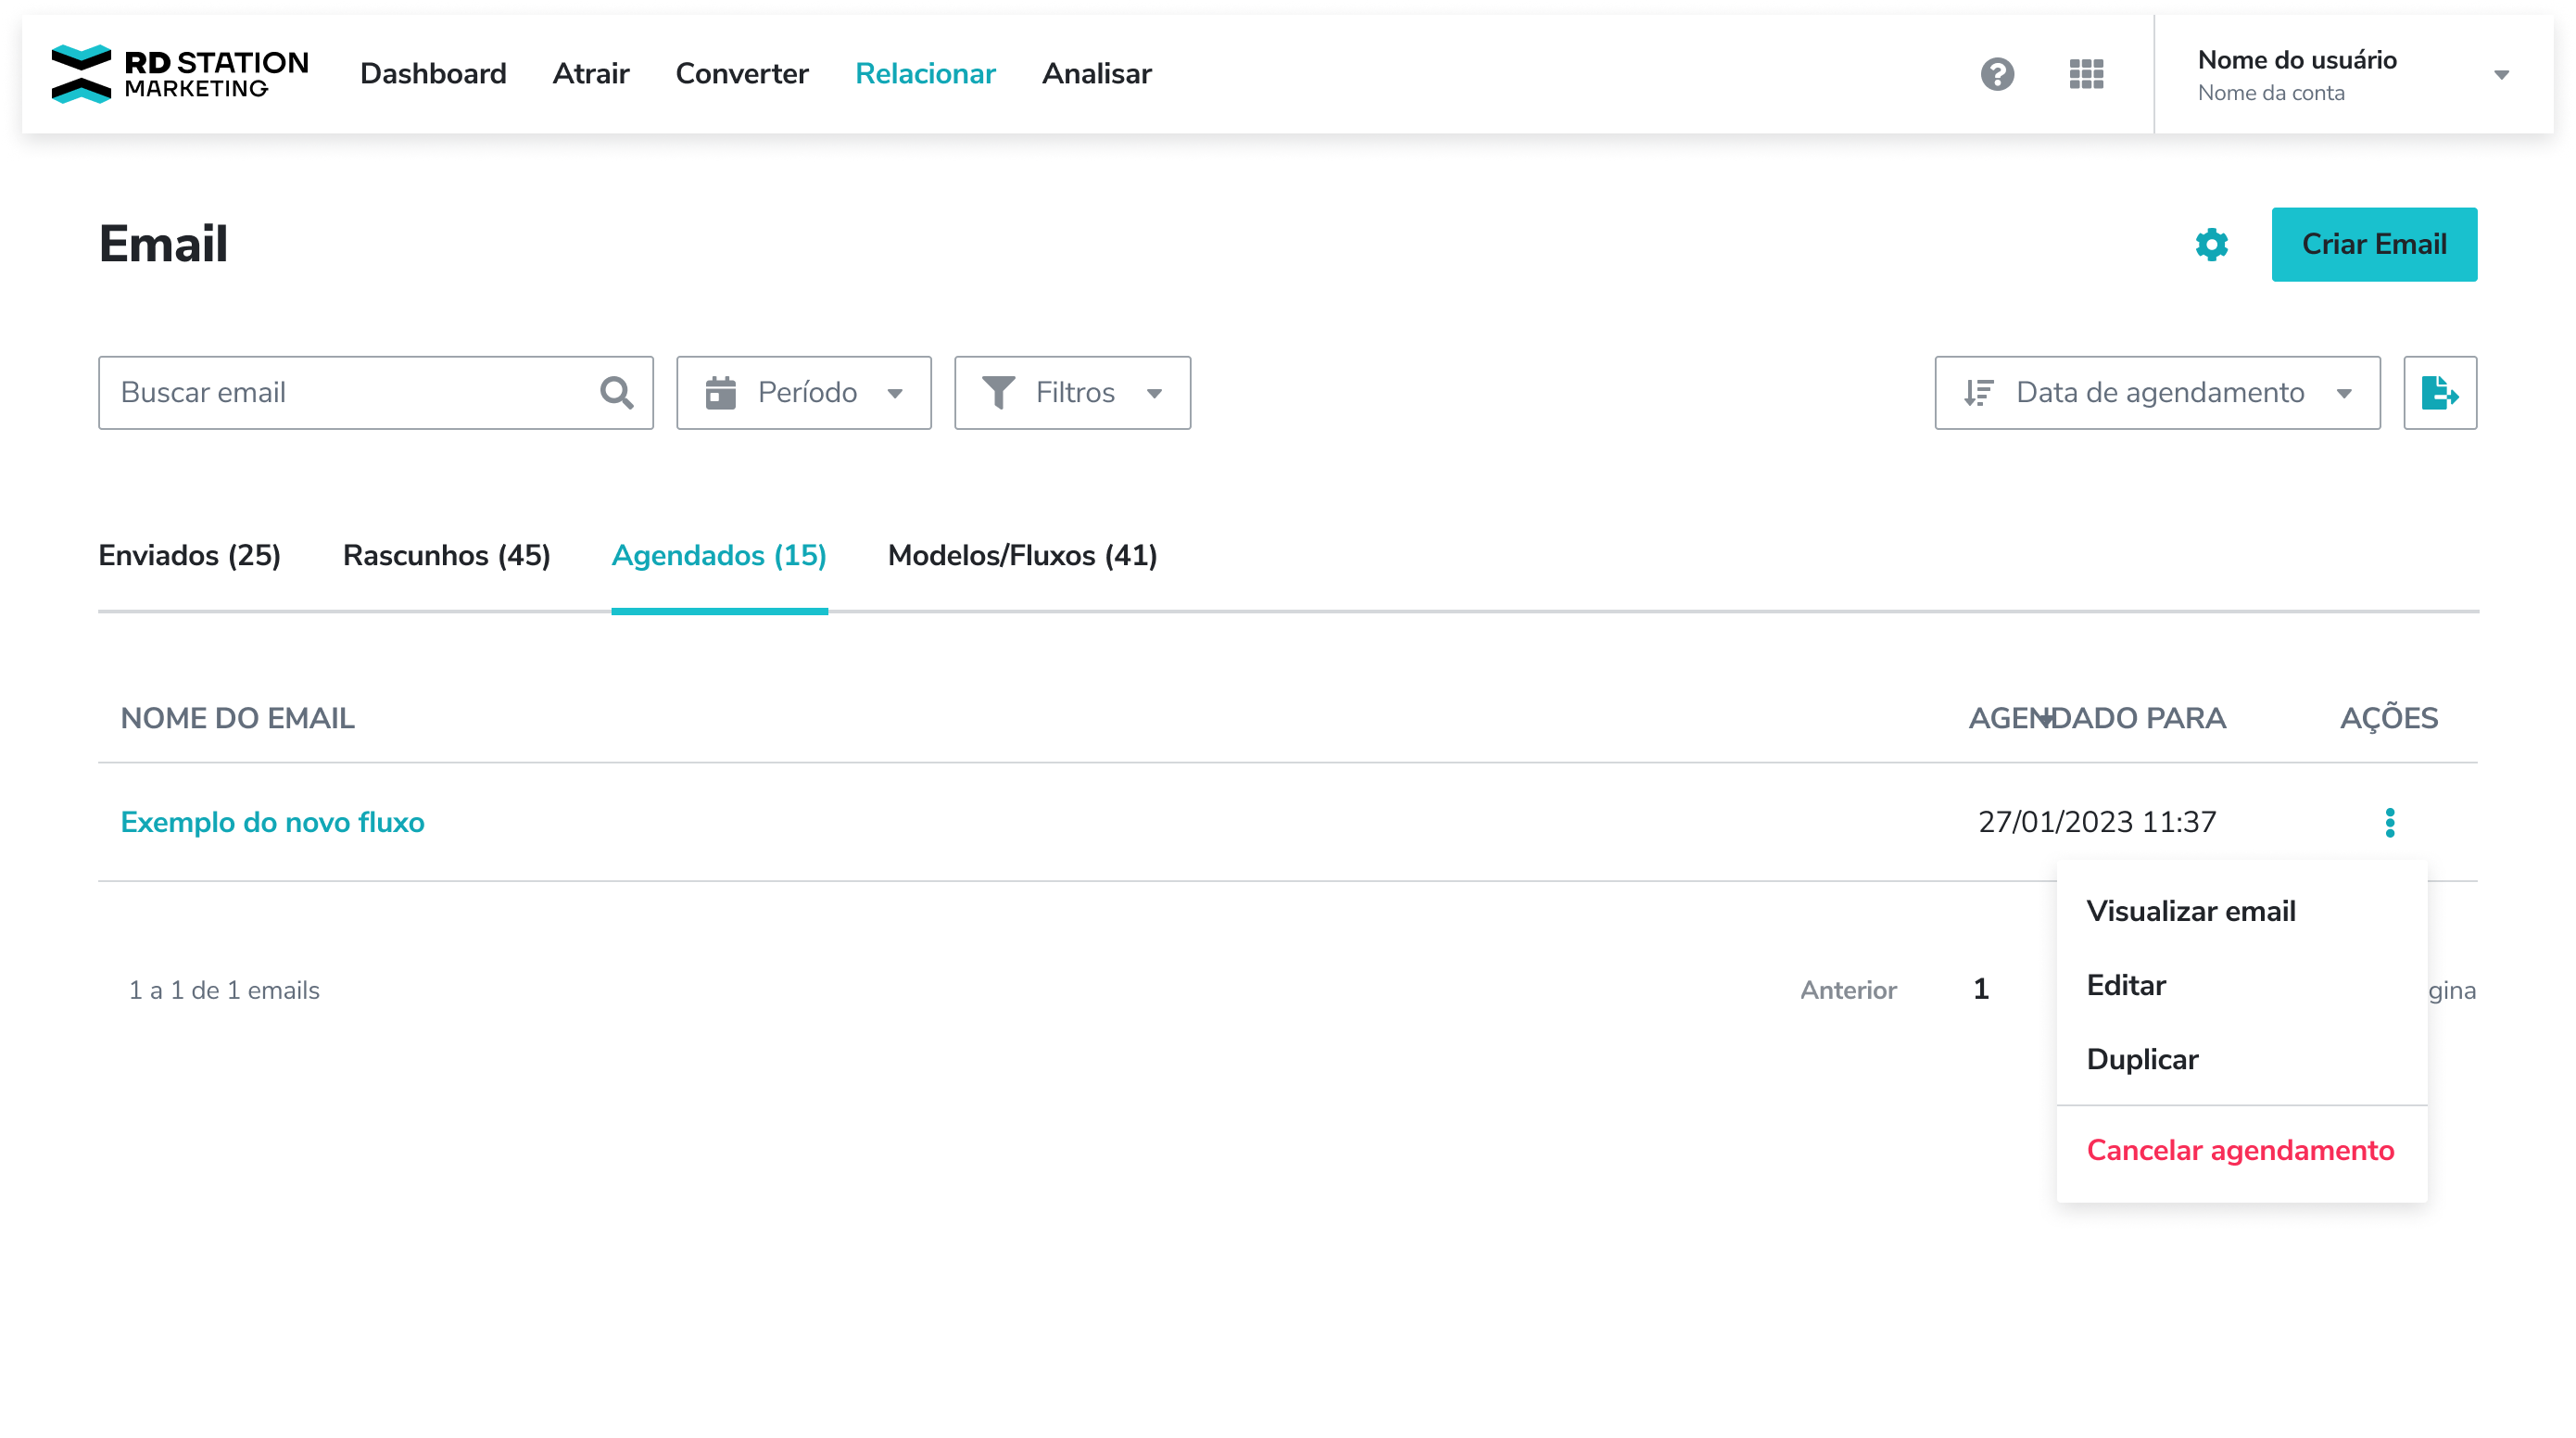
Task: Open email settings gear icon
Action: pos(2211,245)
